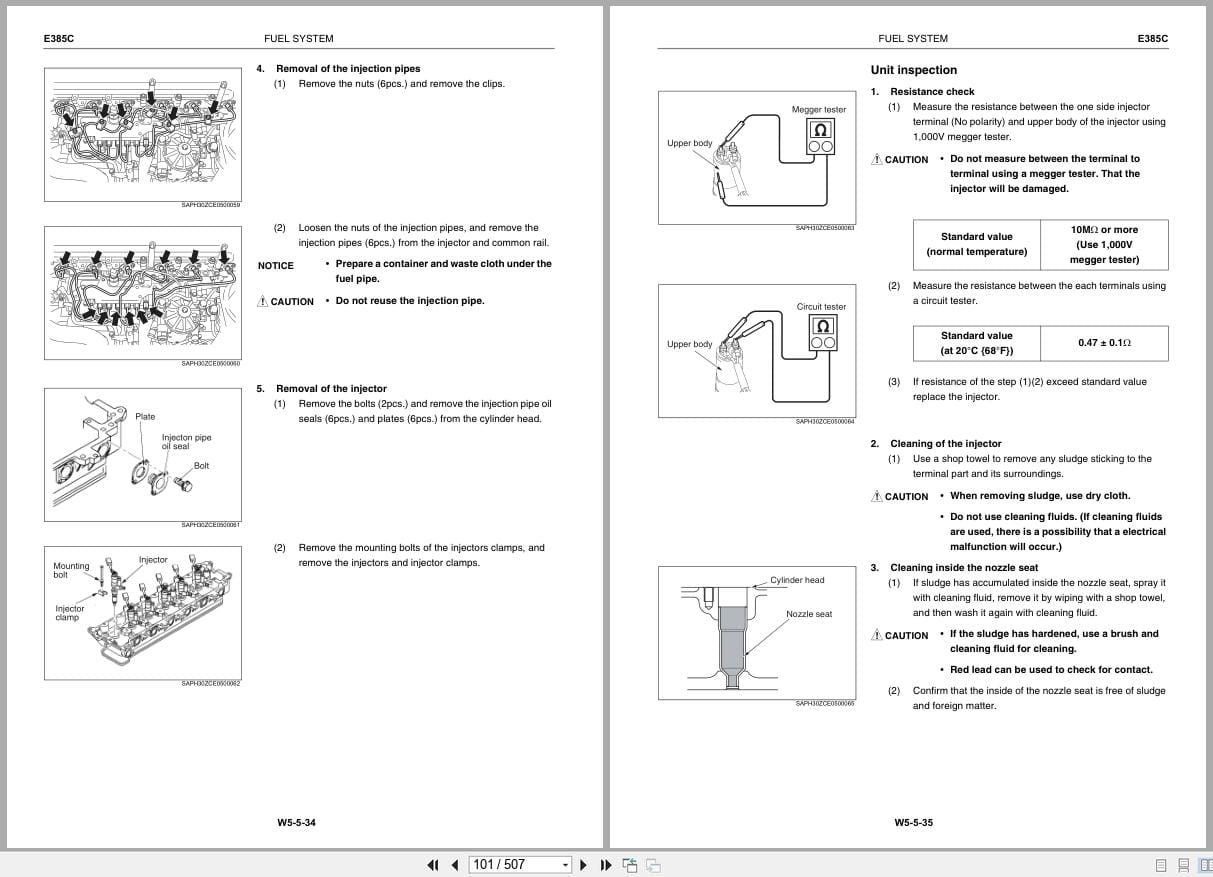Click the right page FUEL SYSTEM header
Screen dimensions: 1213x877
[x=913, y=39]
